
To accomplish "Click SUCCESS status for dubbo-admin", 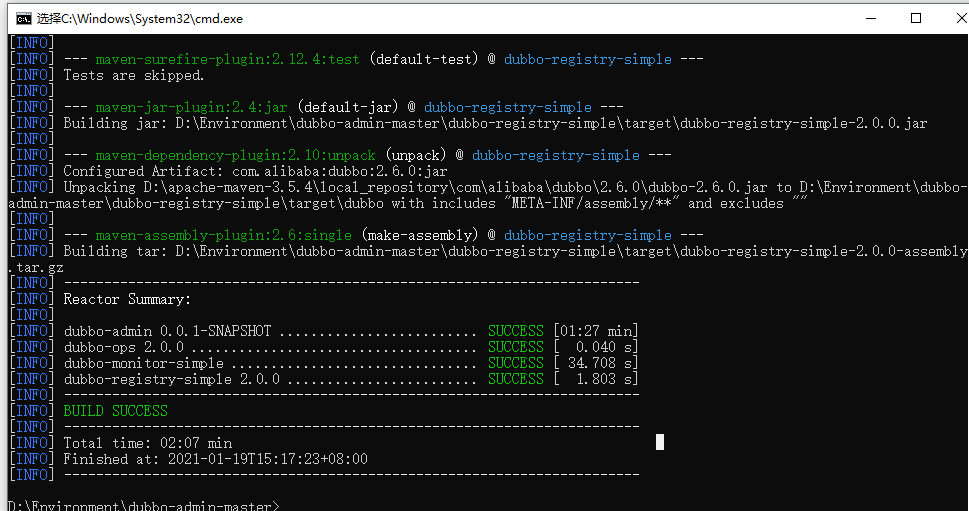I will pos(516,331).
